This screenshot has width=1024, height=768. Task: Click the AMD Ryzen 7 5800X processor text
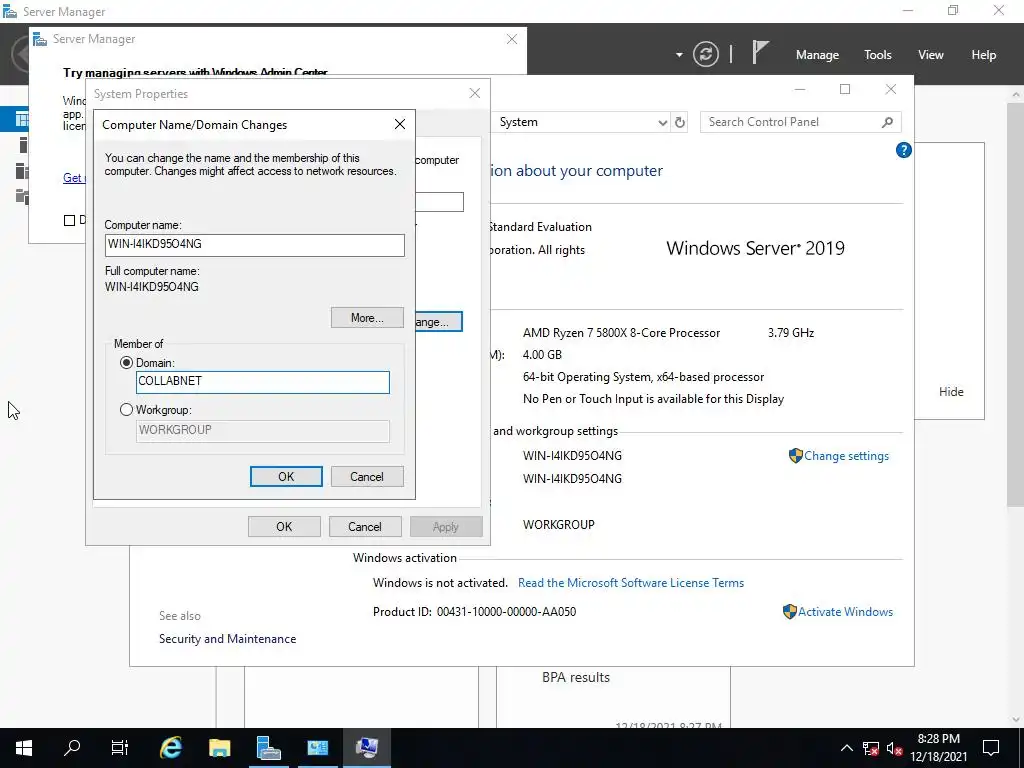click(621, 333)
